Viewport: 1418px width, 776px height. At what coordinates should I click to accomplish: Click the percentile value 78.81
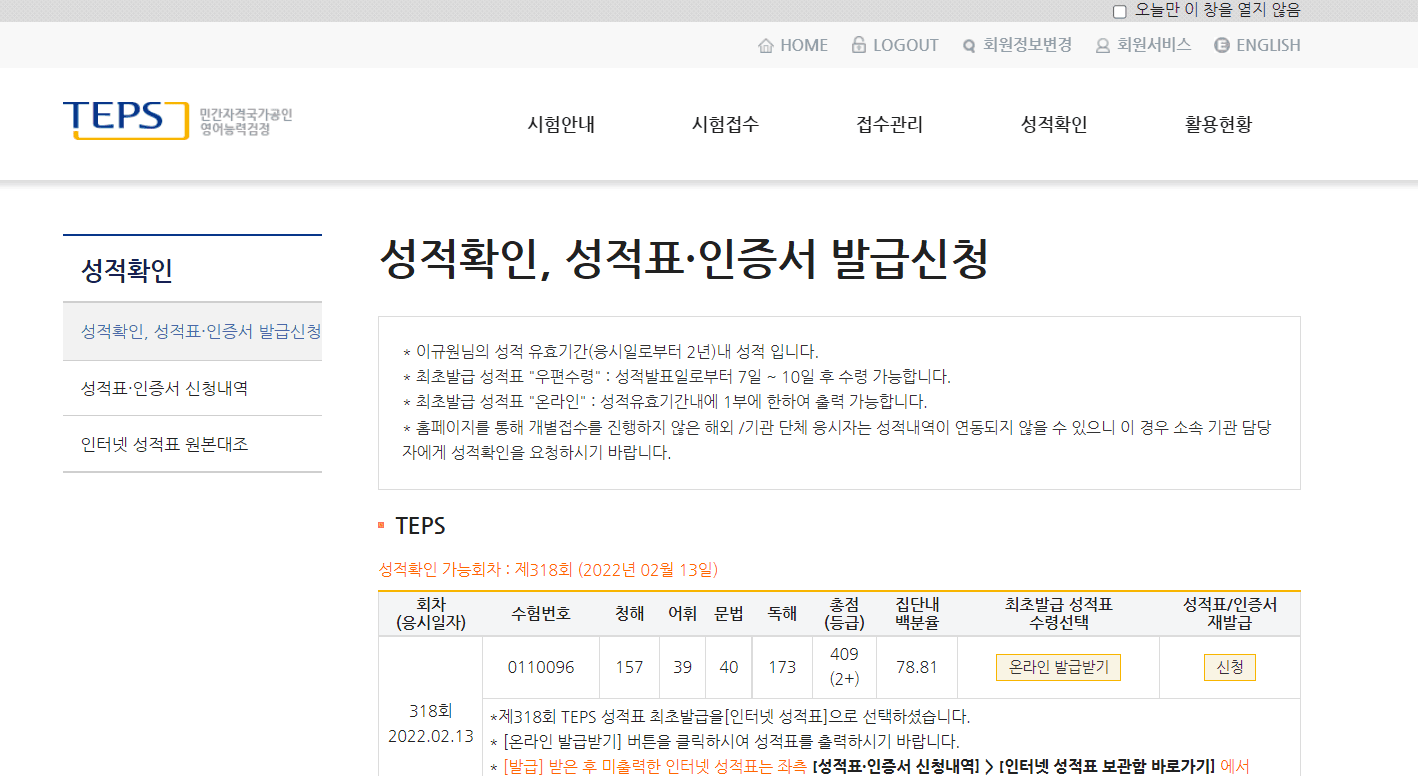[917, 667]
